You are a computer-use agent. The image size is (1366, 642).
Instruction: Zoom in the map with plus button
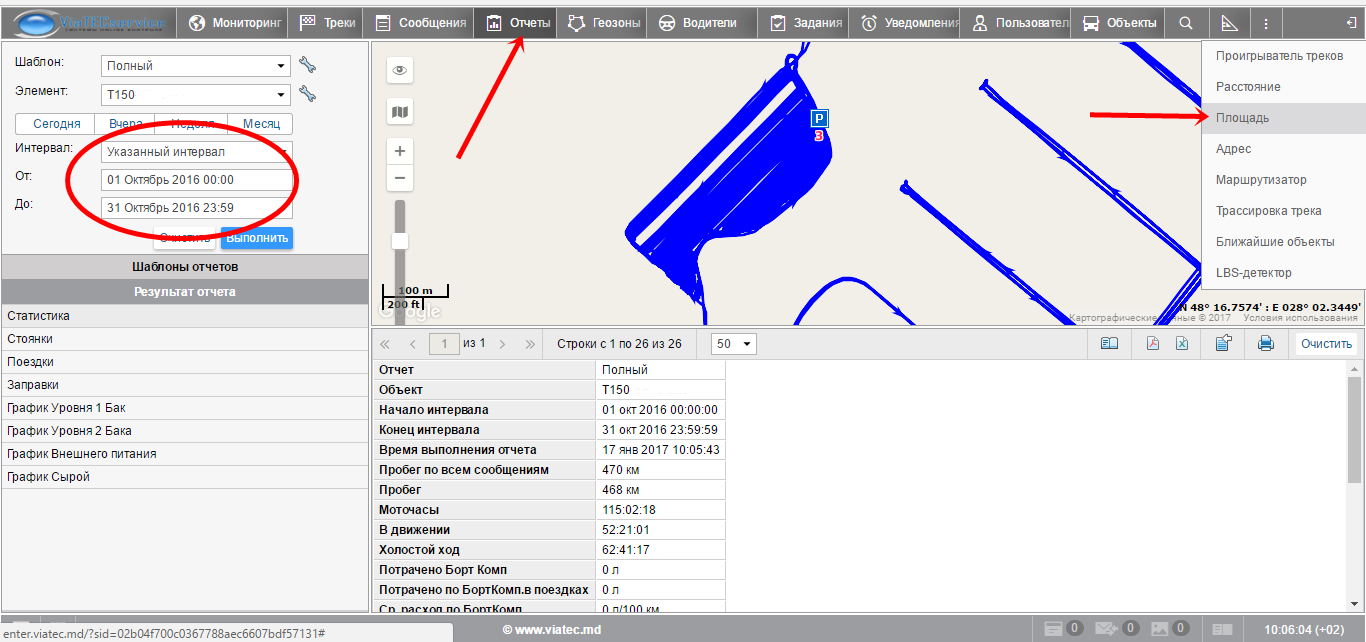[400, 151]
